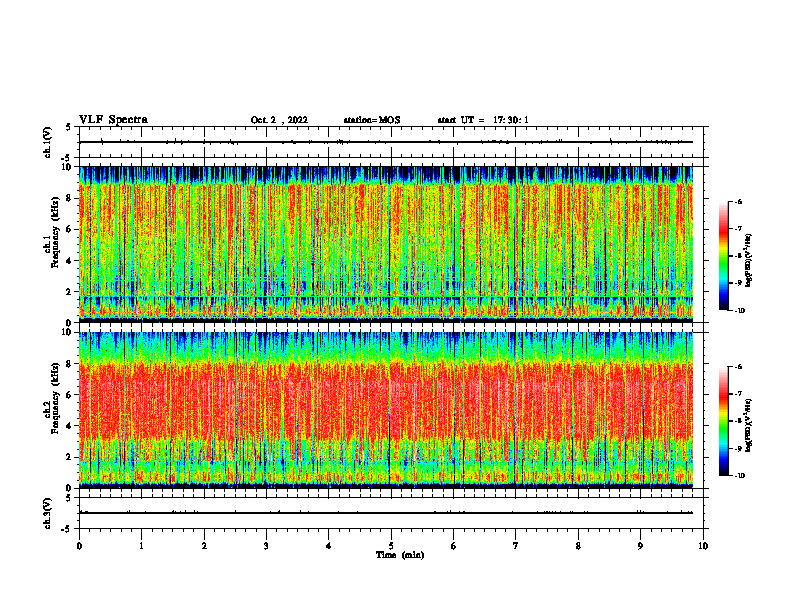Click the time axis tick label "5"
792x612 pixels.
[391, 546]
